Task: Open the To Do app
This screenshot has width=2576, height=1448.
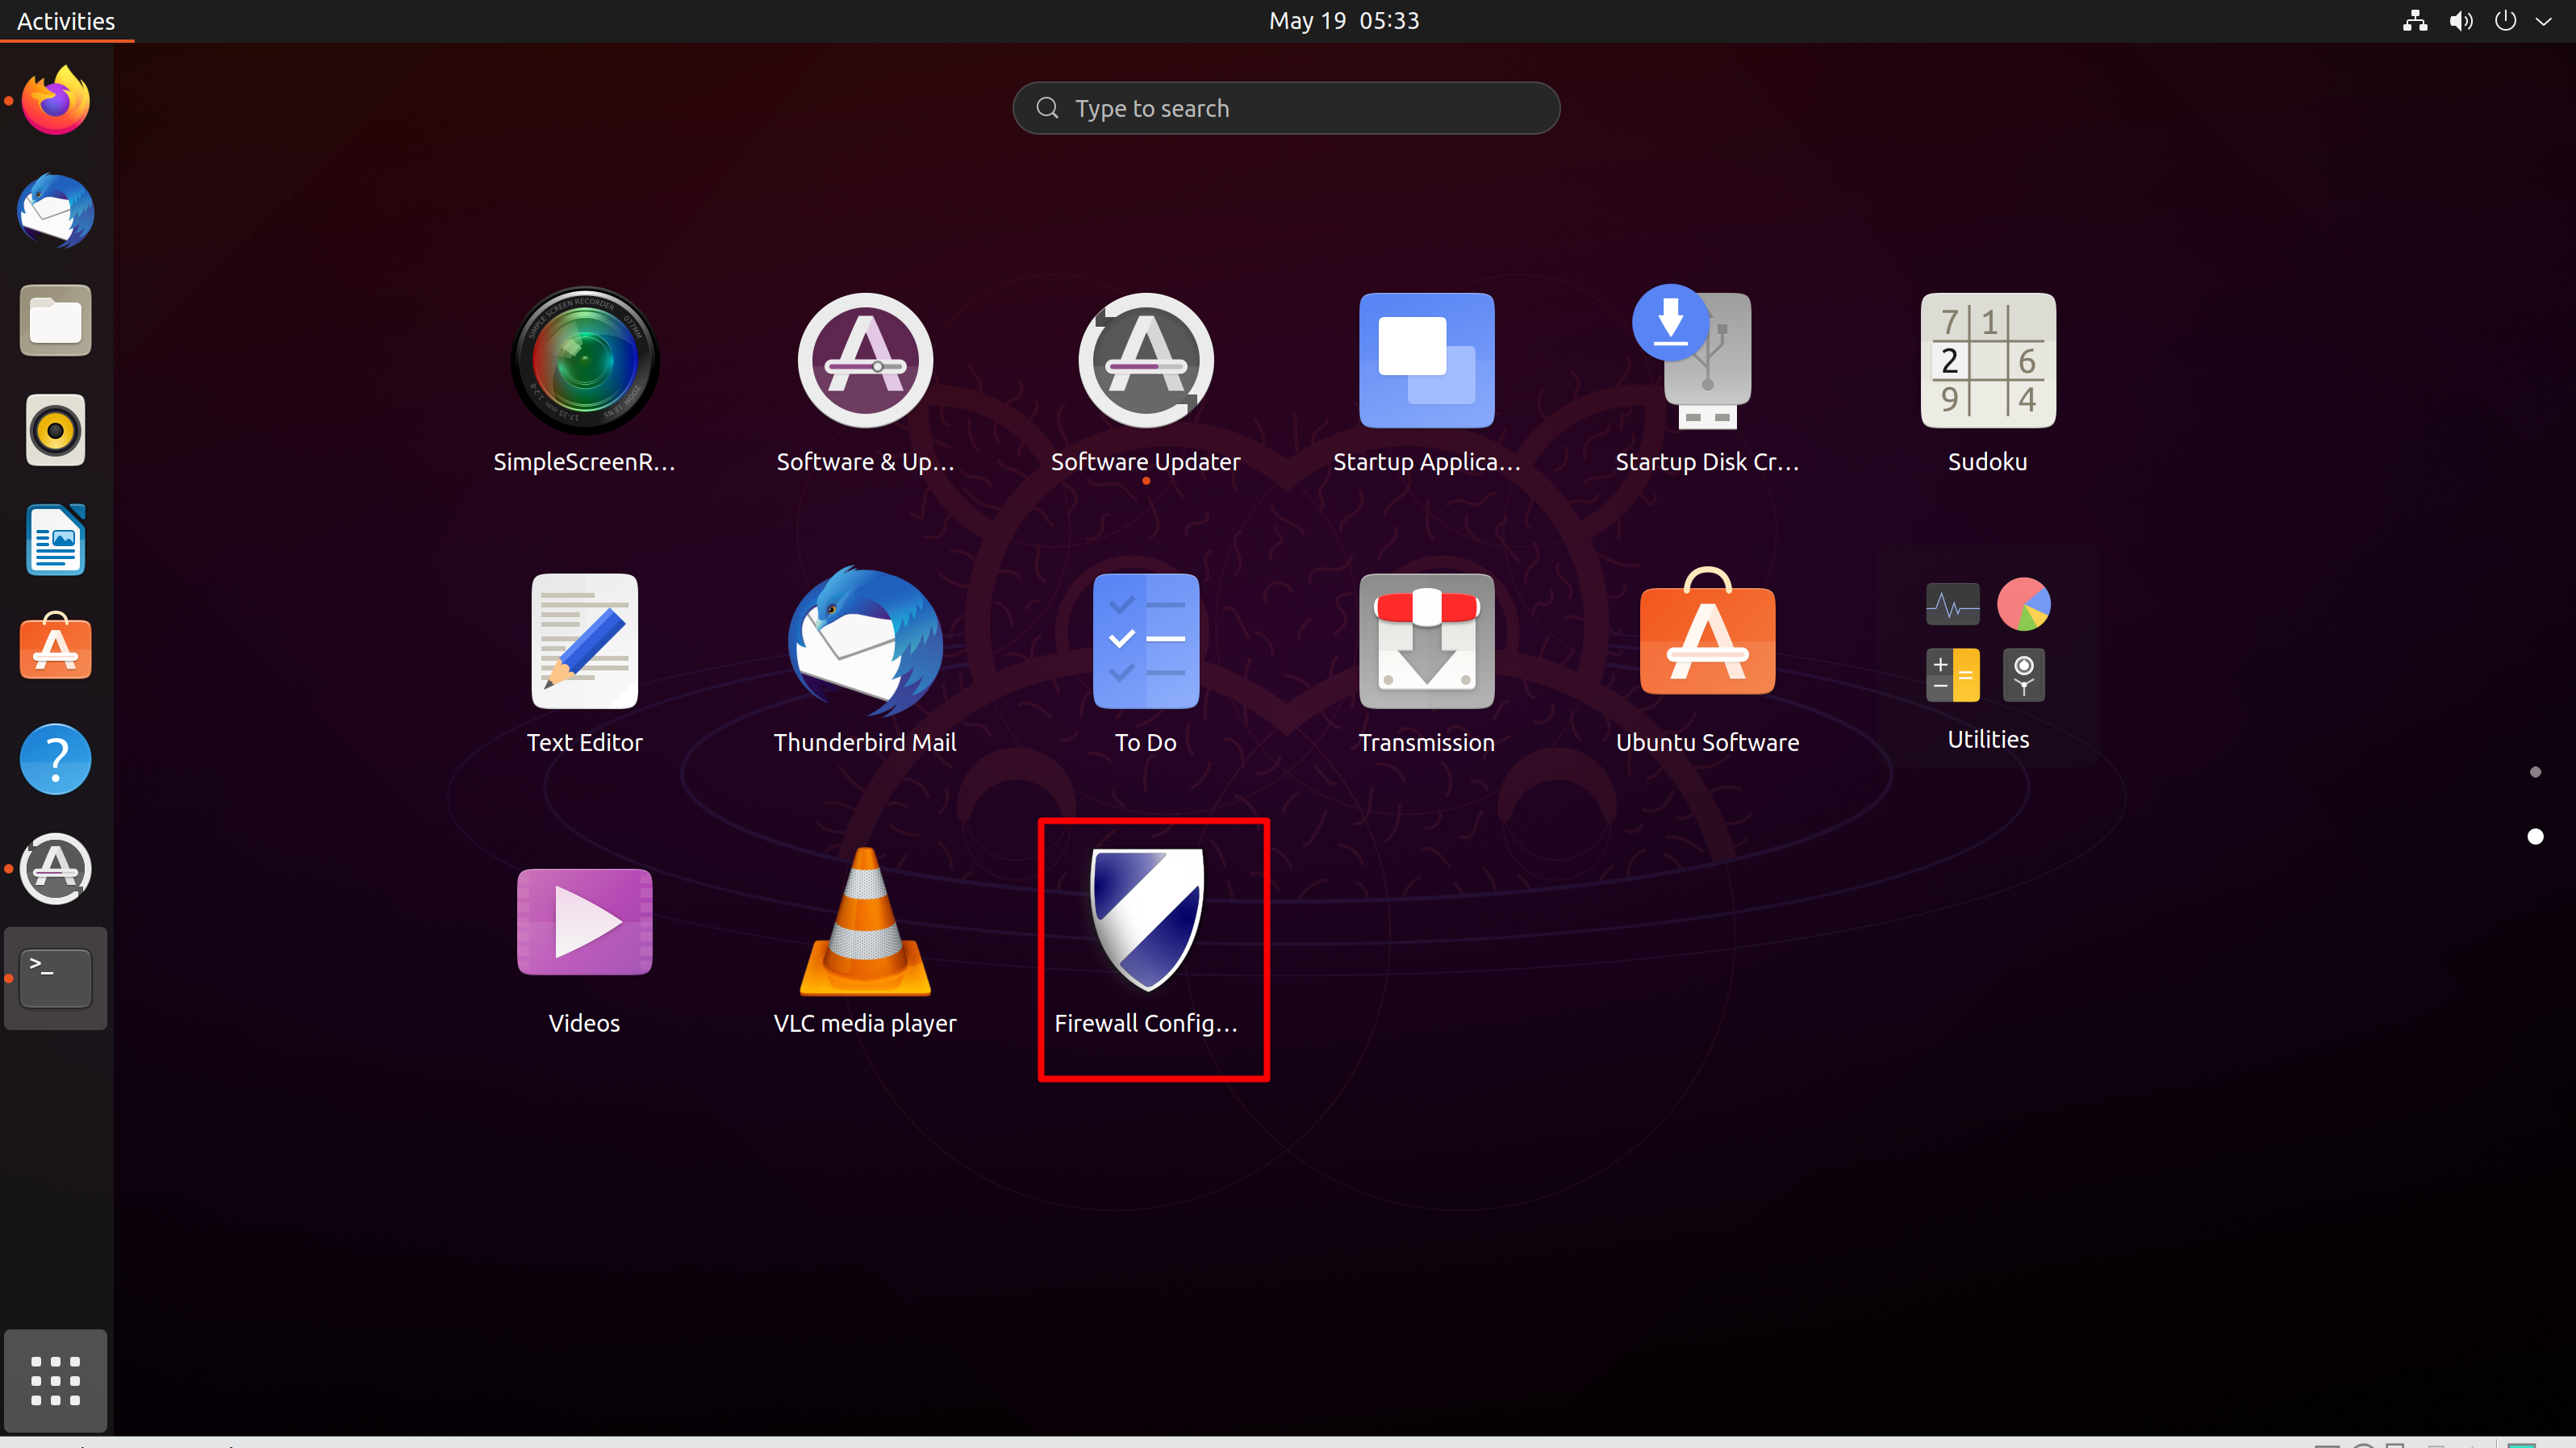Action: 1146,641
